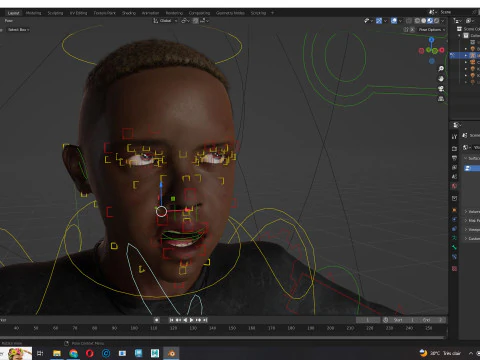Open object type visibility dropdown
The width and height of the screenshot is (480, 360).
coord(368,21)
